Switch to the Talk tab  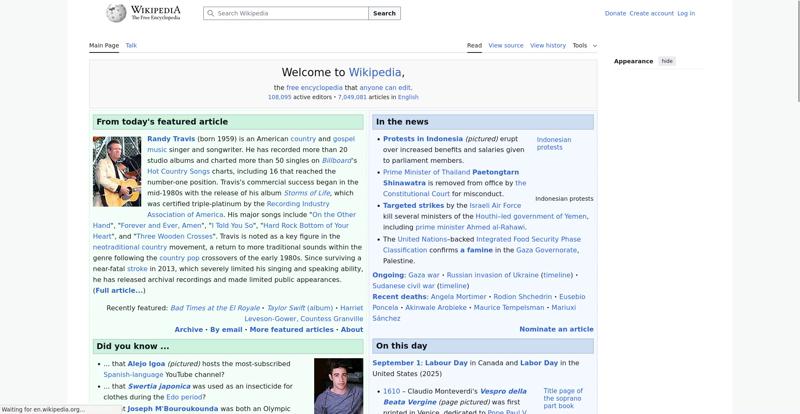coord(131,45)
